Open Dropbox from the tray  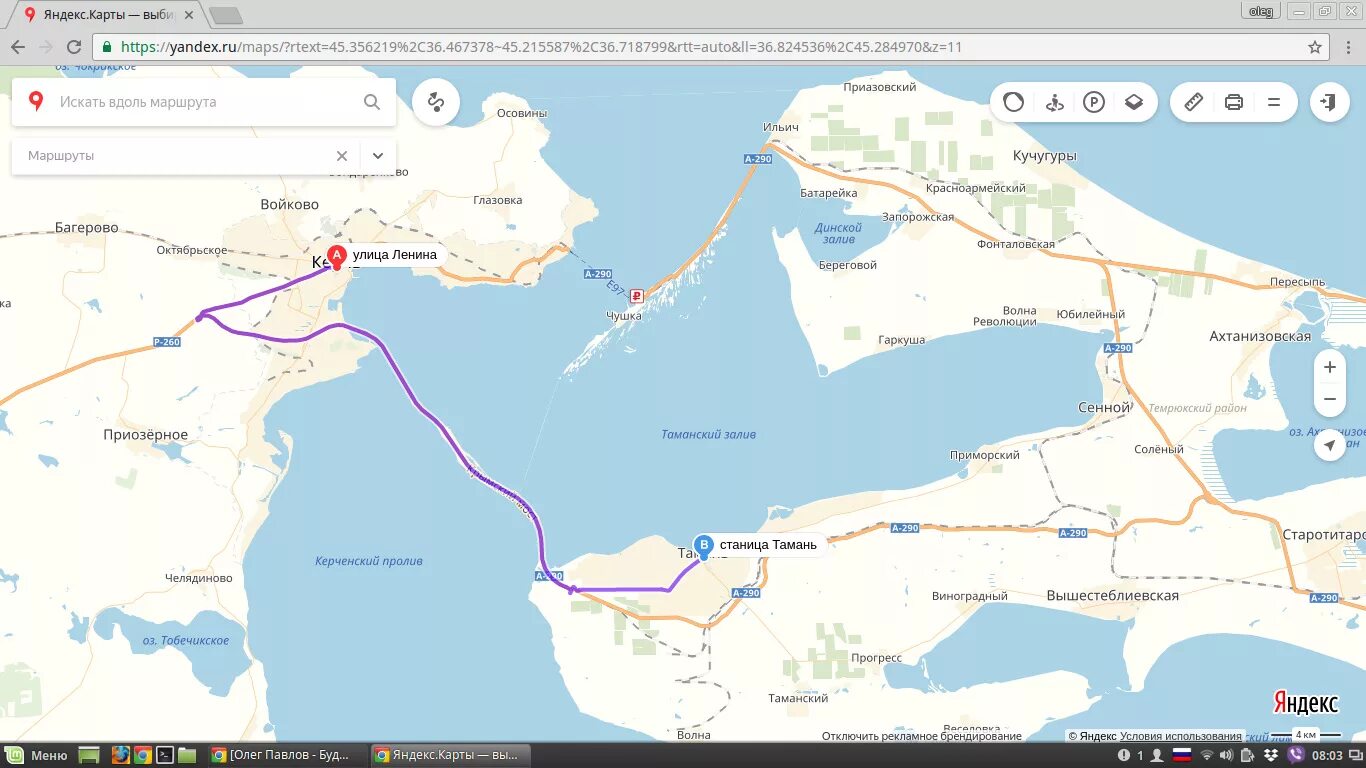[1270, 755]
